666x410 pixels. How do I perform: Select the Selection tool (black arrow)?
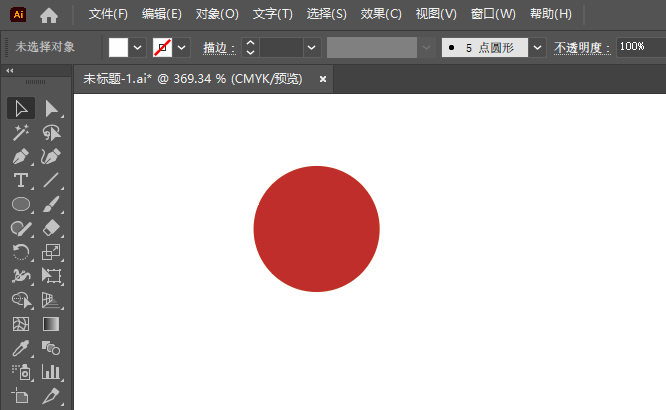coord(21,108)
